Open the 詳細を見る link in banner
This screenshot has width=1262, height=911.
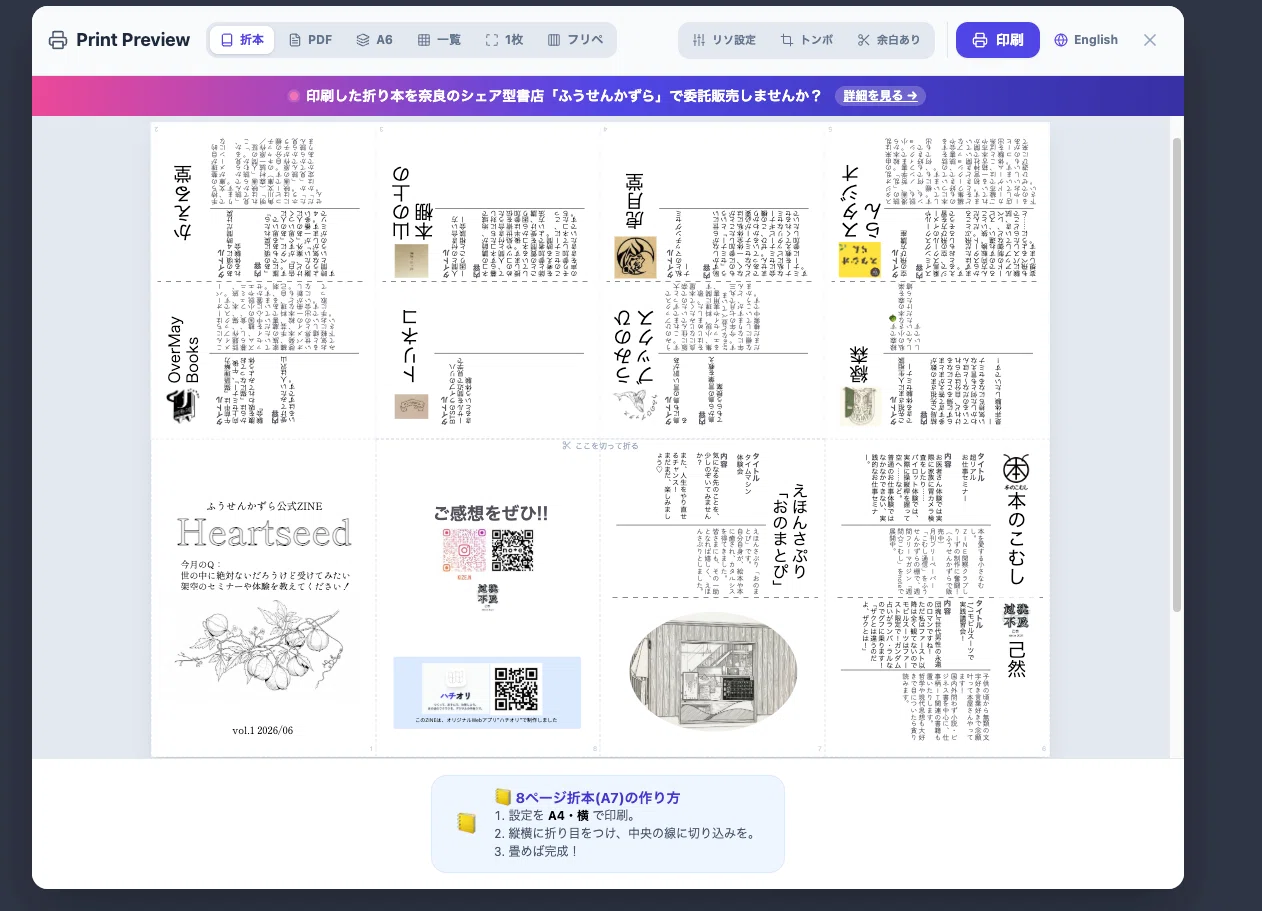880,96
